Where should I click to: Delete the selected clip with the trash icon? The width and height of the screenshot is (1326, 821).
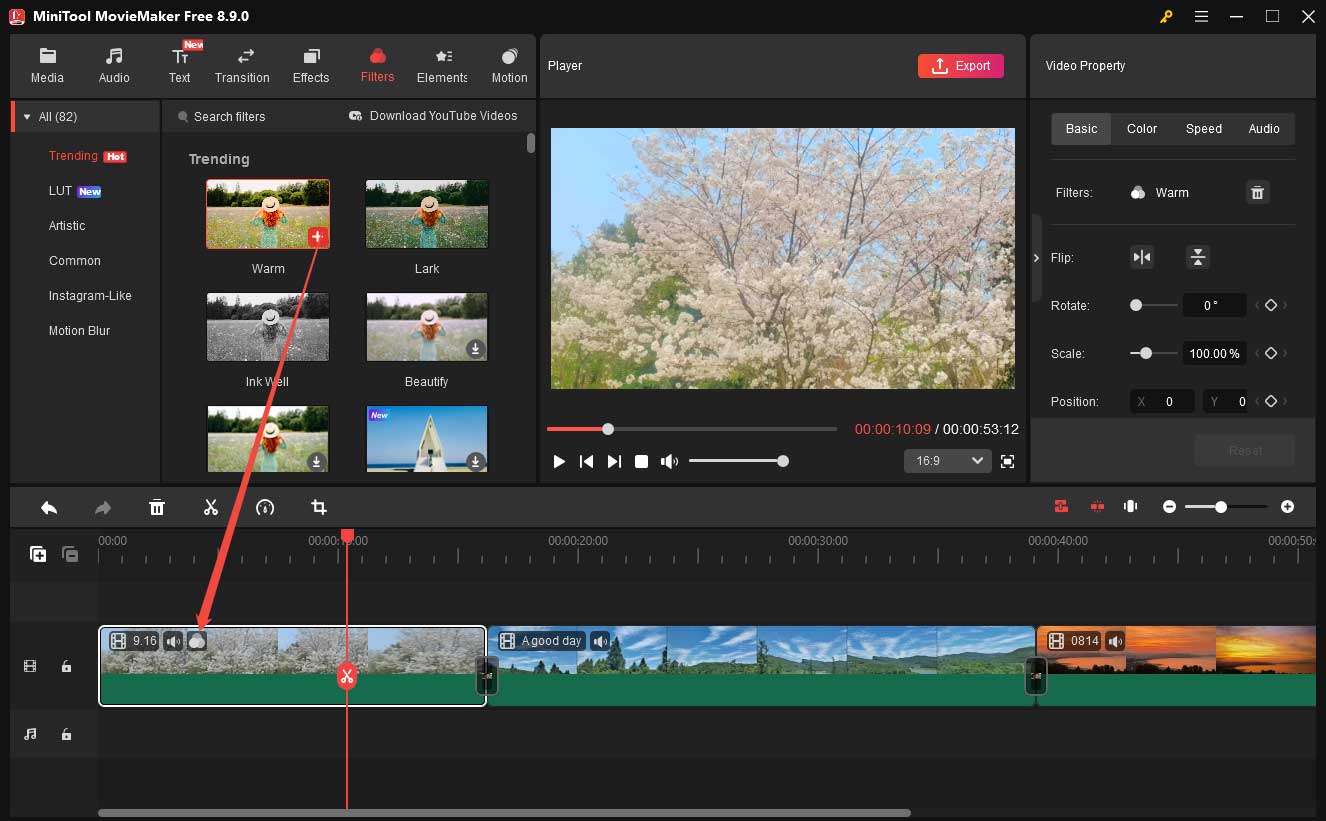coord(157,507)
